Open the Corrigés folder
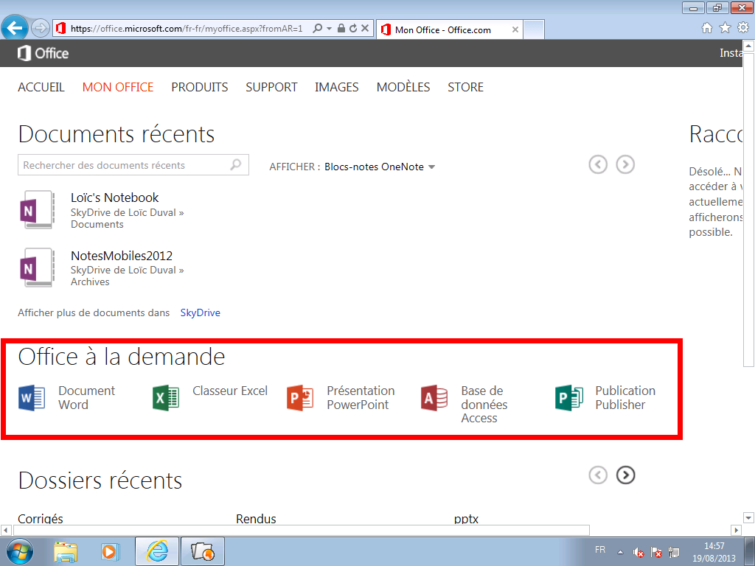The height and width of the screenshot is (566, 755). tap(40, 518)
